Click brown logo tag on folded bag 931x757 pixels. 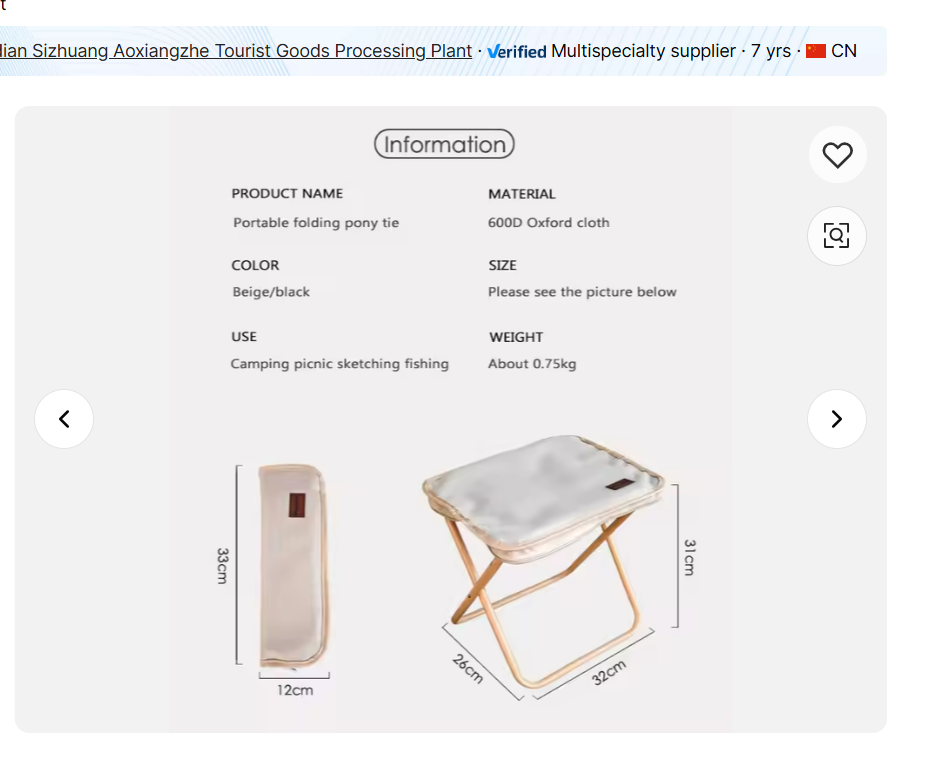297,505
